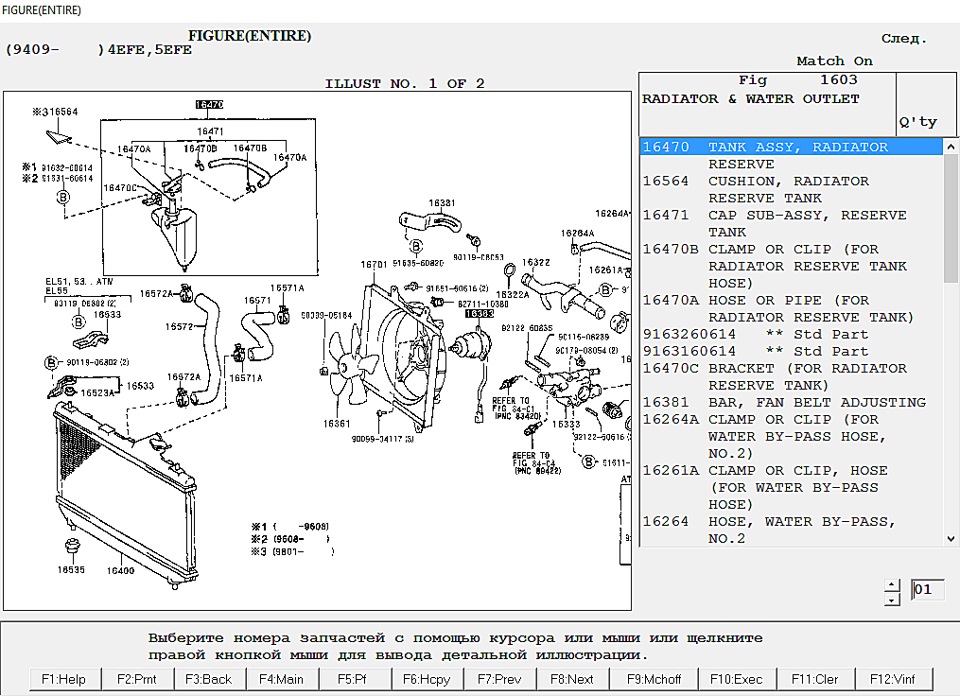Click 16571A label near top clamp
The height and width of the screenshot is (696, 960).
click(x=287, y=288)
